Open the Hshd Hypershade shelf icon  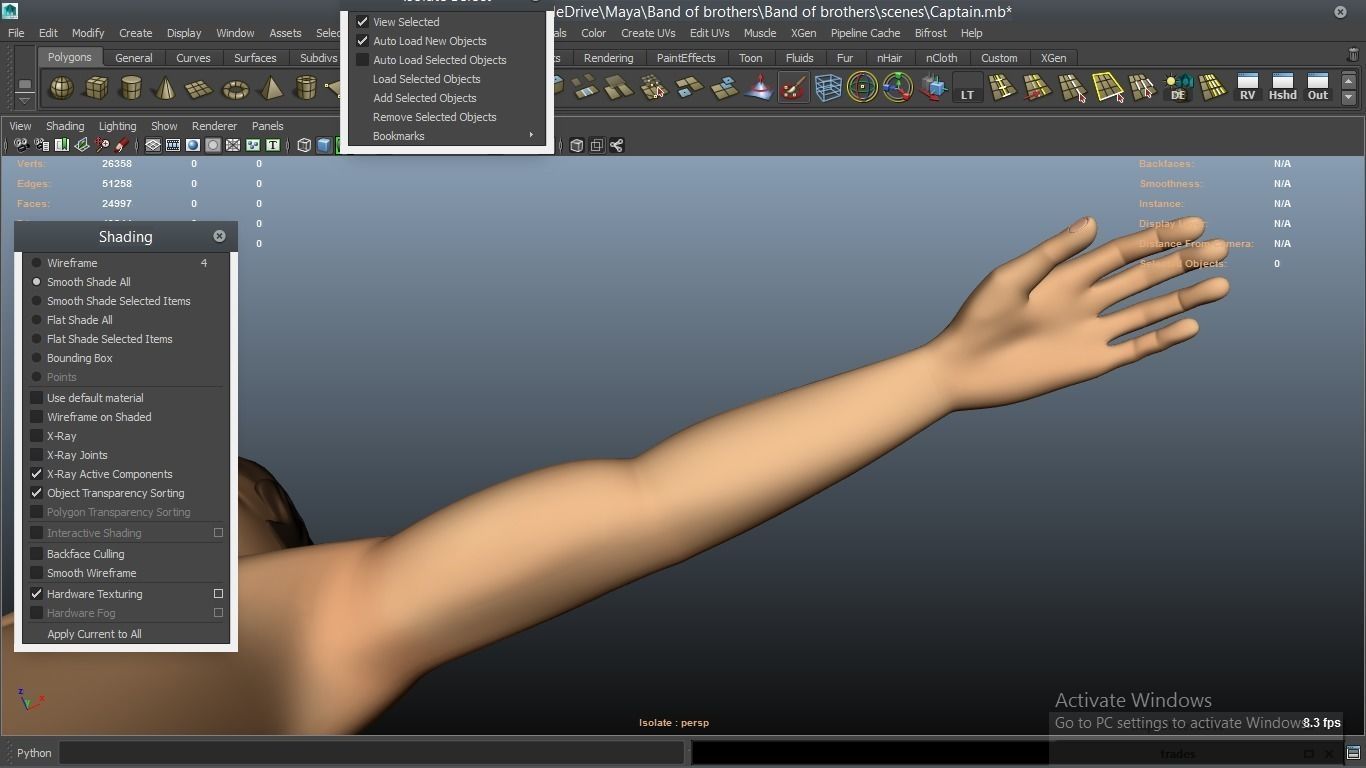pyautogui.click(x=1282, y=88)
